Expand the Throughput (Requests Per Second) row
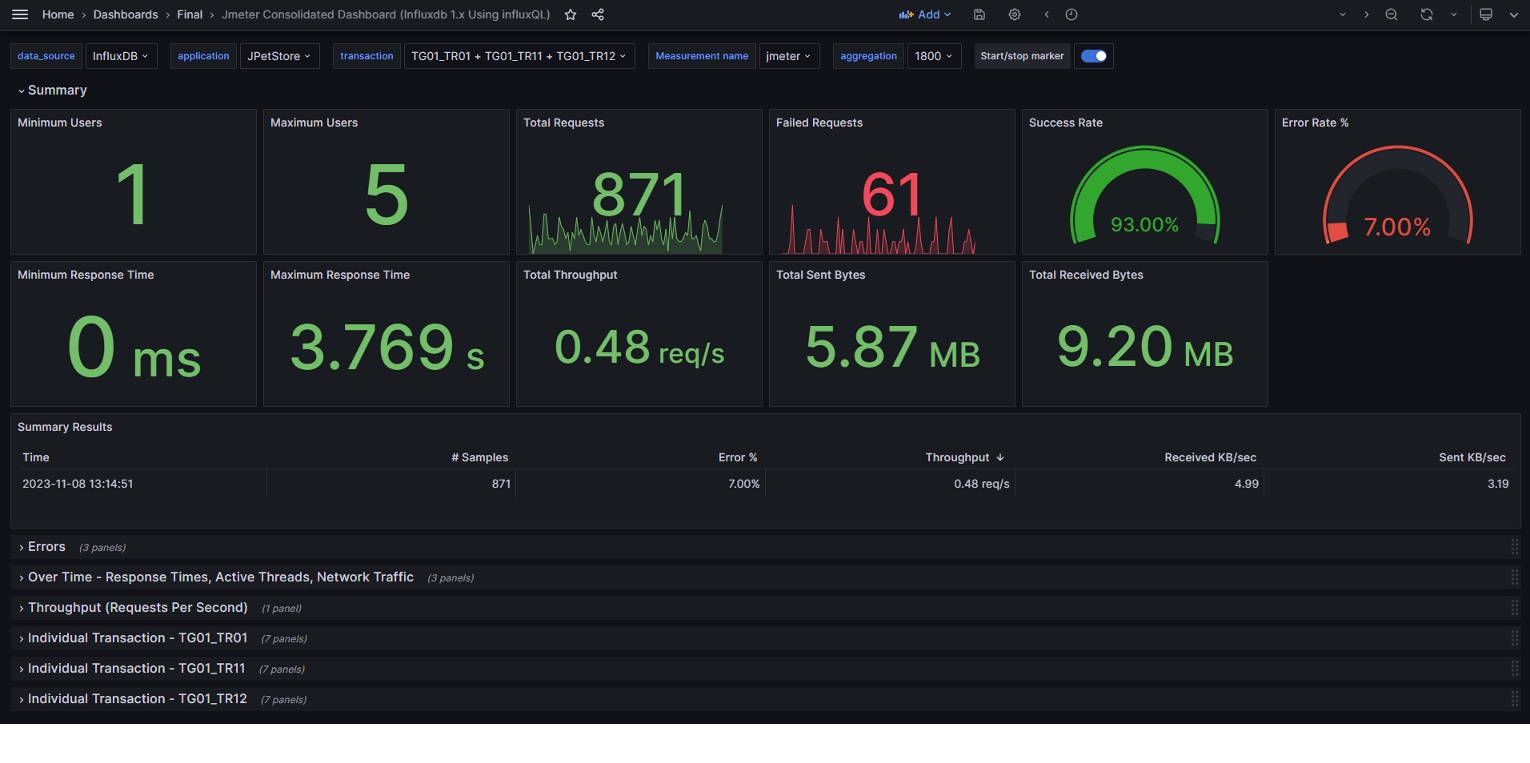This screenshot has height=763, width=1530. click(x=137, y=608)
